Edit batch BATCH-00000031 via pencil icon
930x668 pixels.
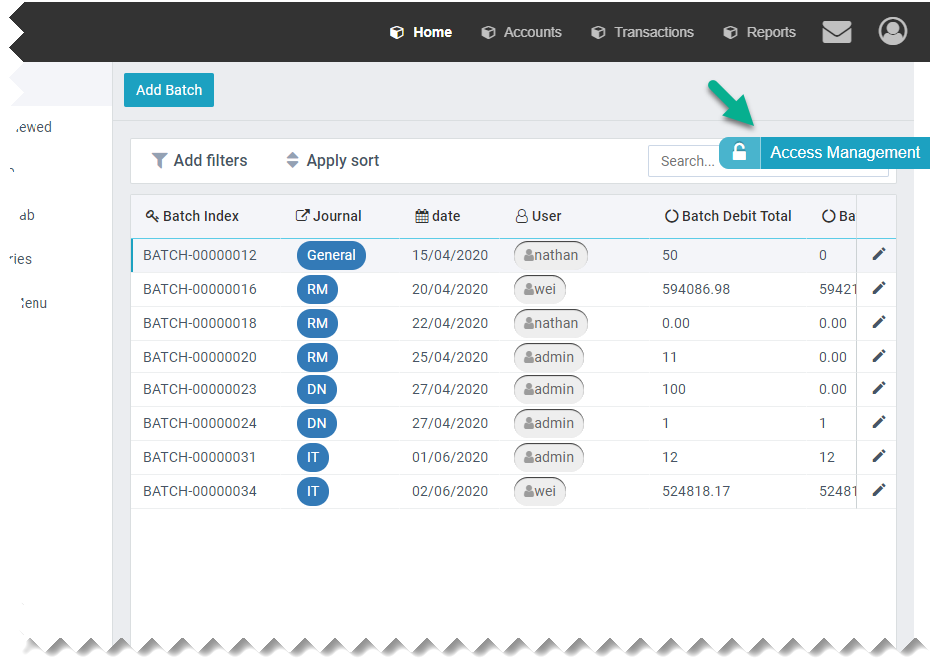click(x=879, y=456)
